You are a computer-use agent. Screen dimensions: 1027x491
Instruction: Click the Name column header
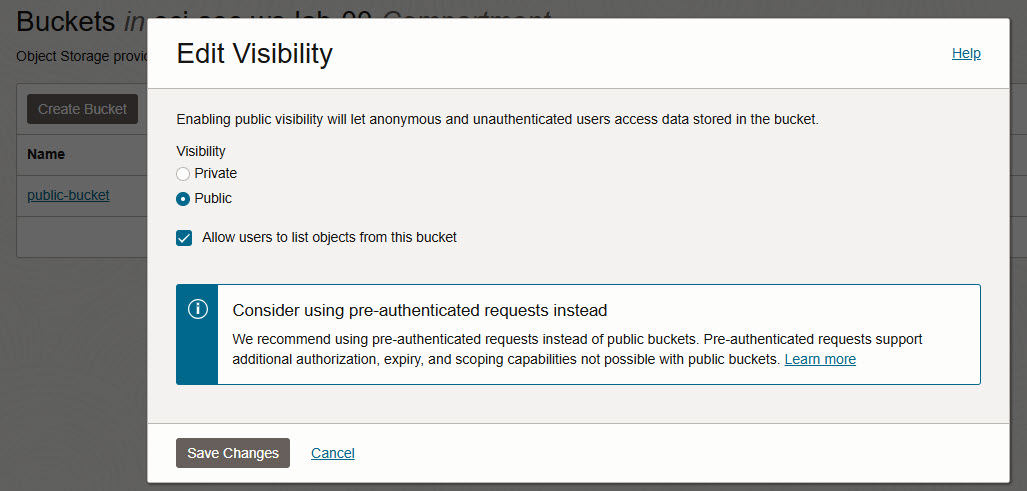click(46, 155)
